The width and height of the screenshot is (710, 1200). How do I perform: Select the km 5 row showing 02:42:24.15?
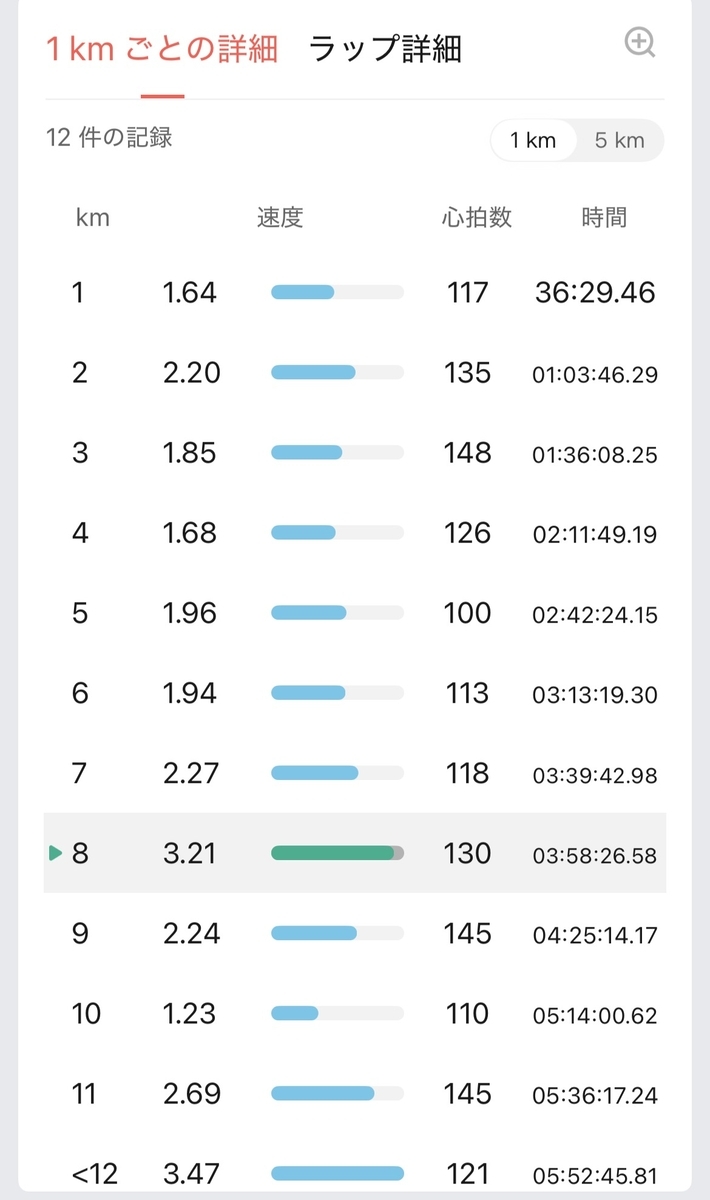tap(355, 613)
